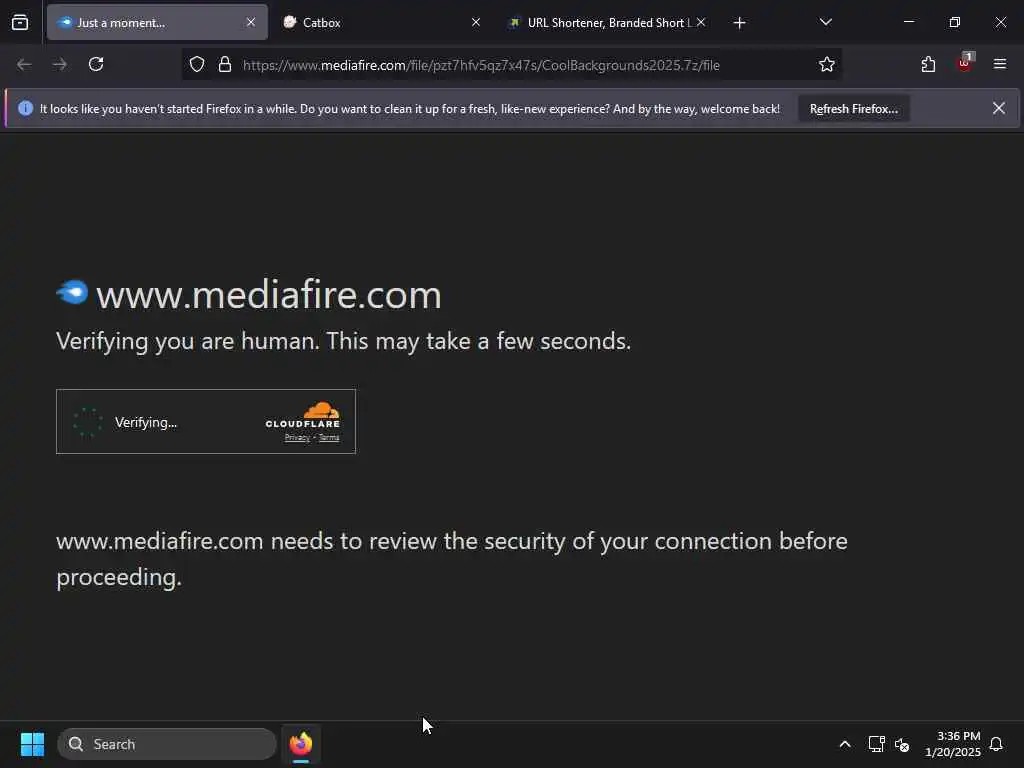
Task: Open the Firefox application menu
Action: [1000, 64]
